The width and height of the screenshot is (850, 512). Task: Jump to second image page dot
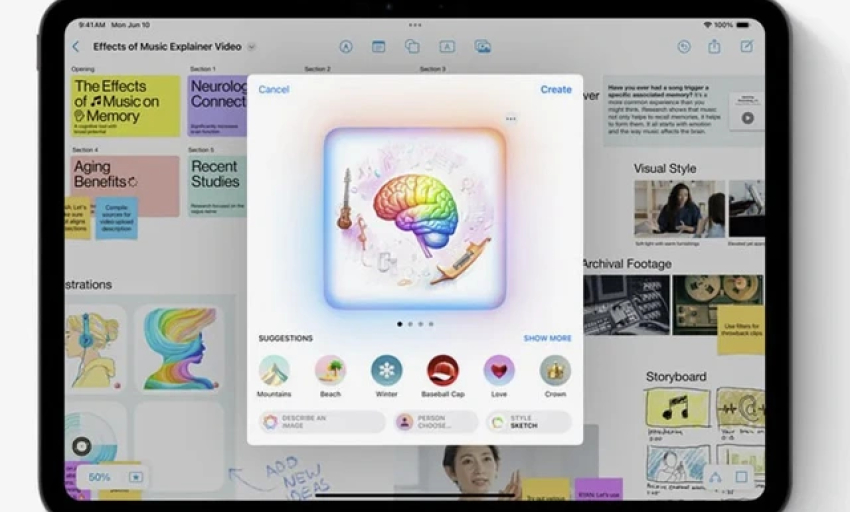click(x=410, y=324)
